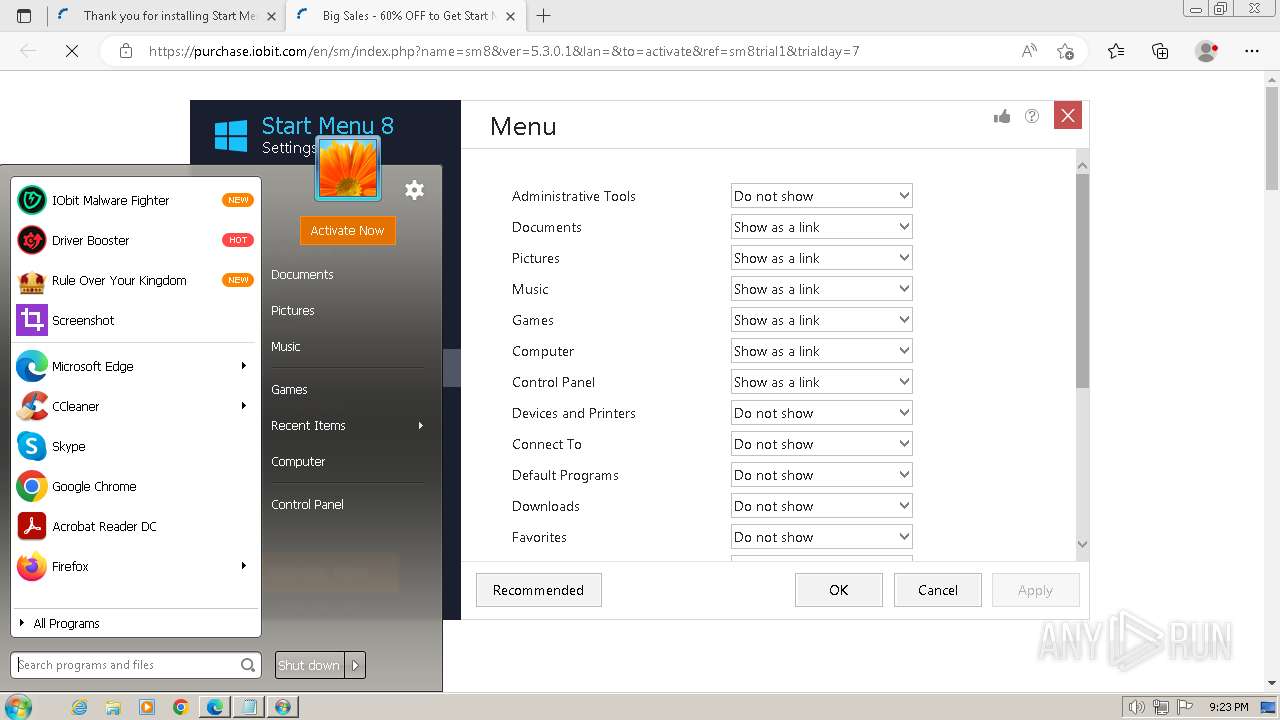The height and width of the screenshot is (720, 1280).
Task: Click the OK button
Action: [x=839, y=590]
